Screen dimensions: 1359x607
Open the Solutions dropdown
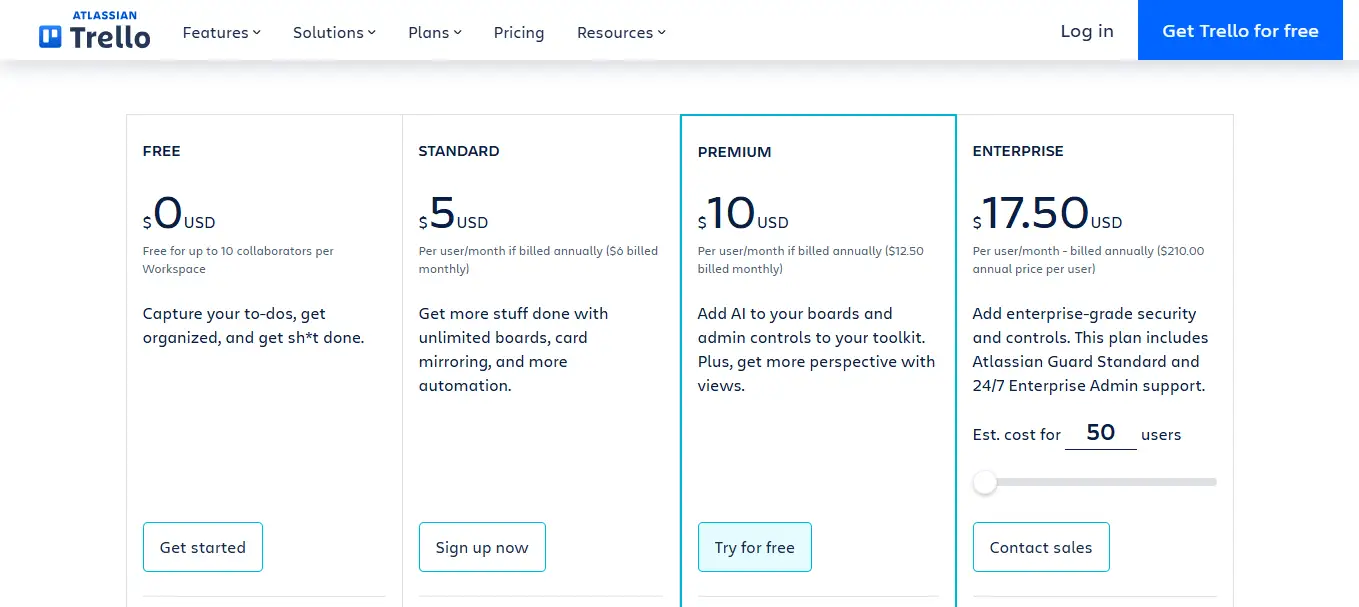[333, 32]
